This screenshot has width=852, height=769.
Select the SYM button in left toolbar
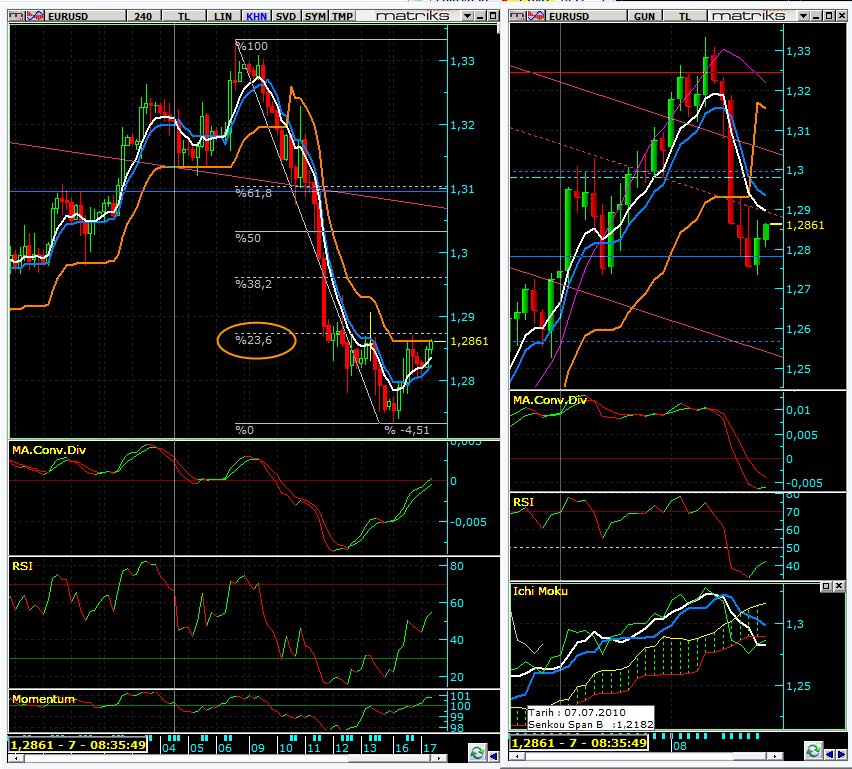pyautogui.click(x=314, y=17)
